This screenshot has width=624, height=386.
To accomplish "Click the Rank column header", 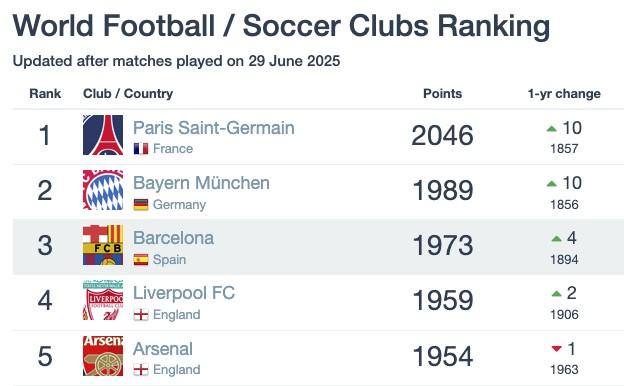I will click(45, 94).
